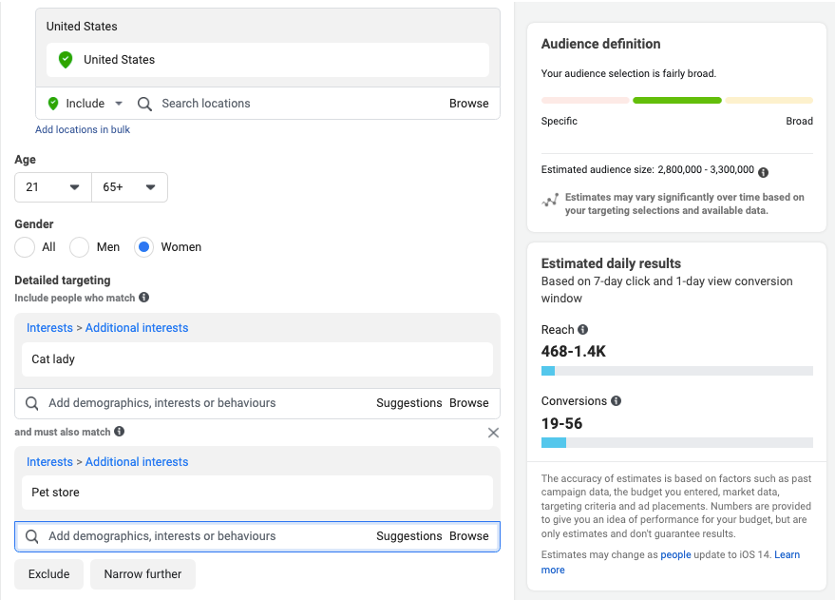The image size is (835, 600).
Task: Open the maximum age 65+ dropdown
Action: [x=129, y=188]
